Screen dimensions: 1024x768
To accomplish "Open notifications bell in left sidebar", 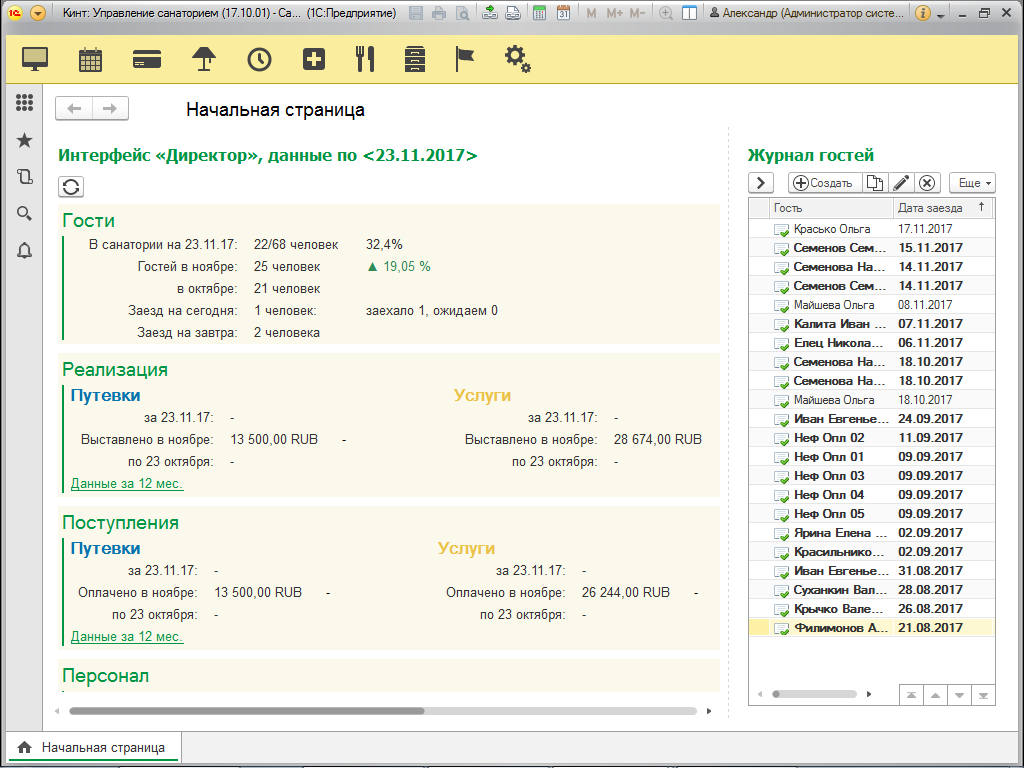I will pyautogui.click(x=25, y=251).
